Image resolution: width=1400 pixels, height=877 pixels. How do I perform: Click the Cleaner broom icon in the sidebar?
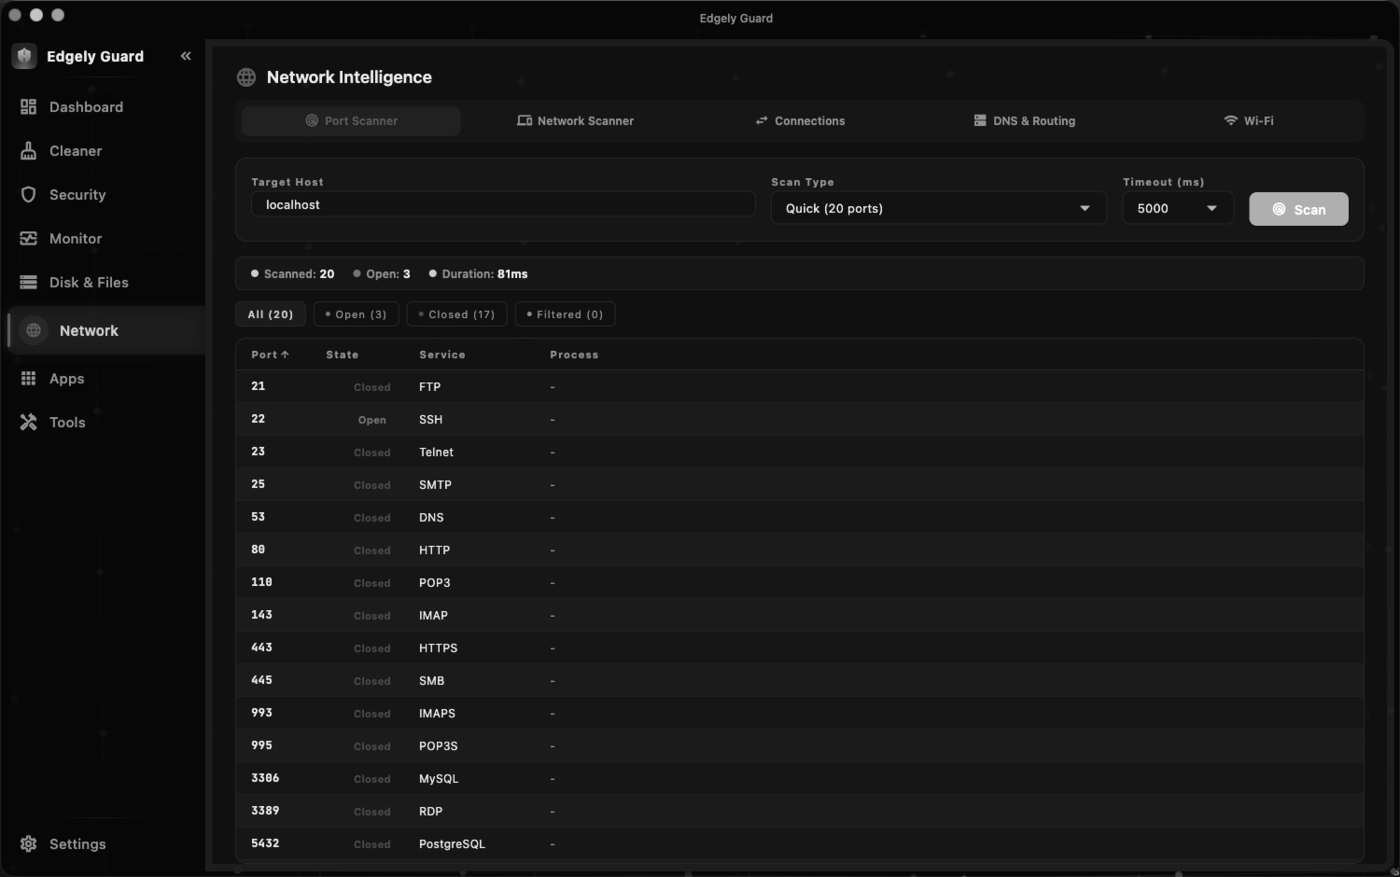point(28,151)
